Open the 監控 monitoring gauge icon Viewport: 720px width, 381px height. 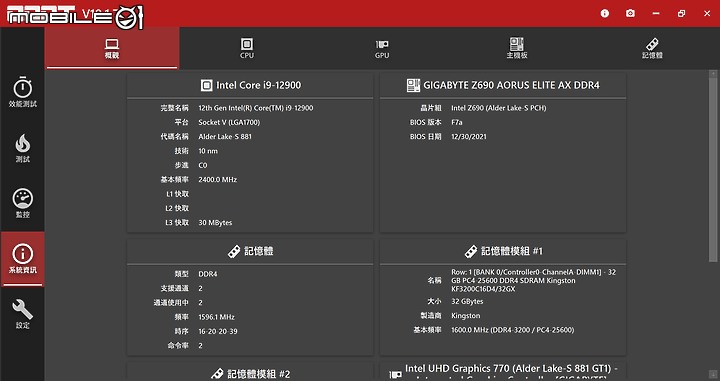(x=22, y=199)
